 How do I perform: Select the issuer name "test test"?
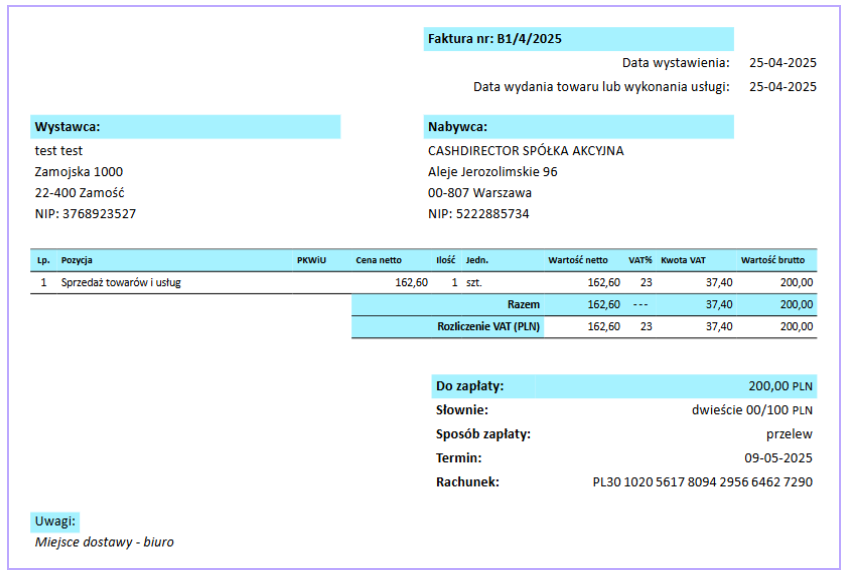59,151
